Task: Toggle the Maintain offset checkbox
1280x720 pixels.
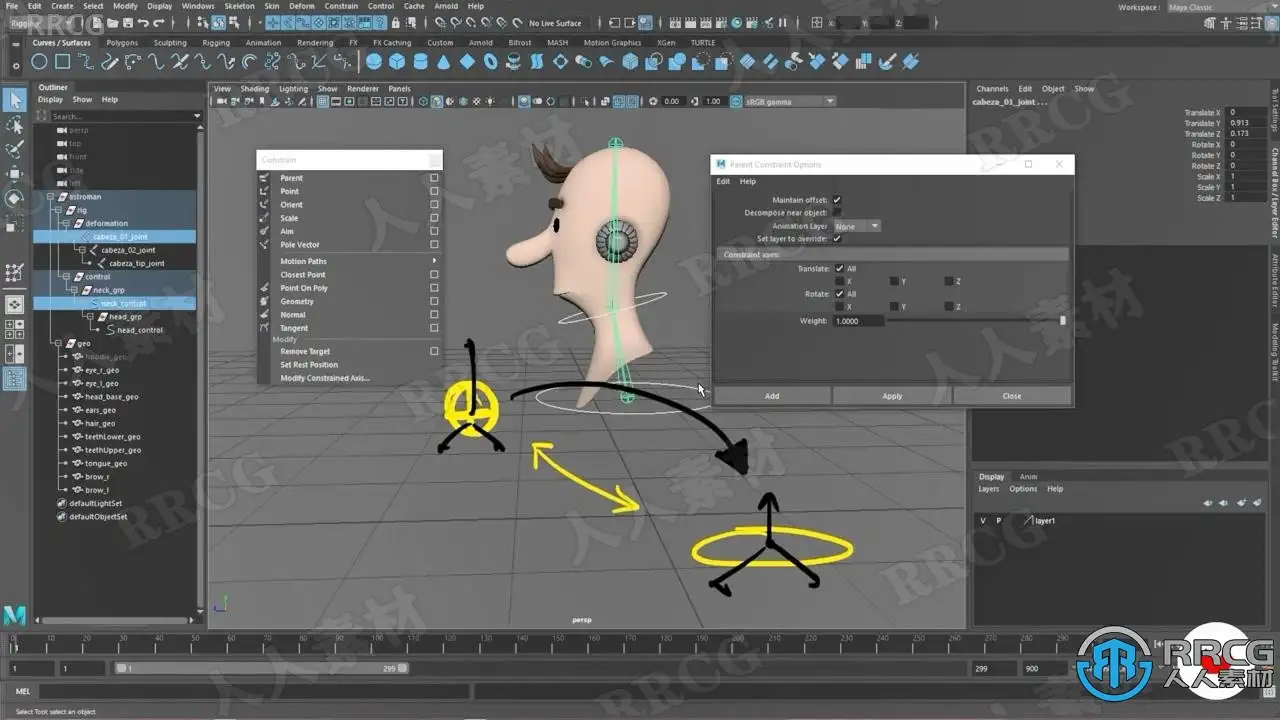Action: click(x=837, y=200)
